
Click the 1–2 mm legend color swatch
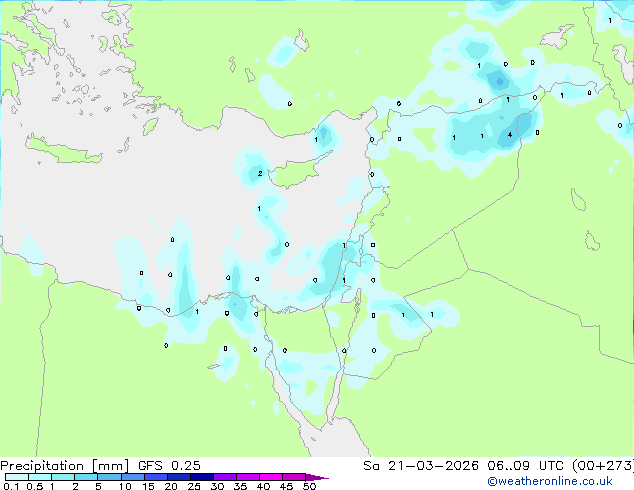63,477
